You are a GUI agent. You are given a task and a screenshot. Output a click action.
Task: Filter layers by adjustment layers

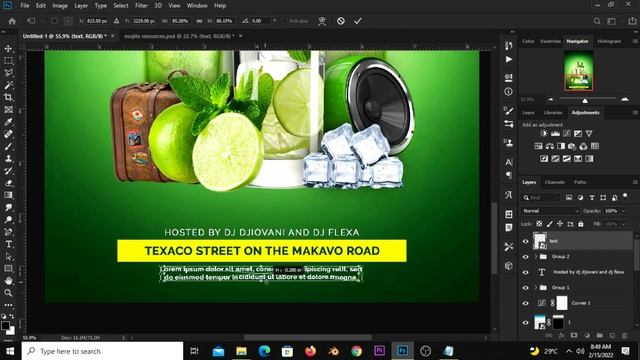(x=580, y=198)
